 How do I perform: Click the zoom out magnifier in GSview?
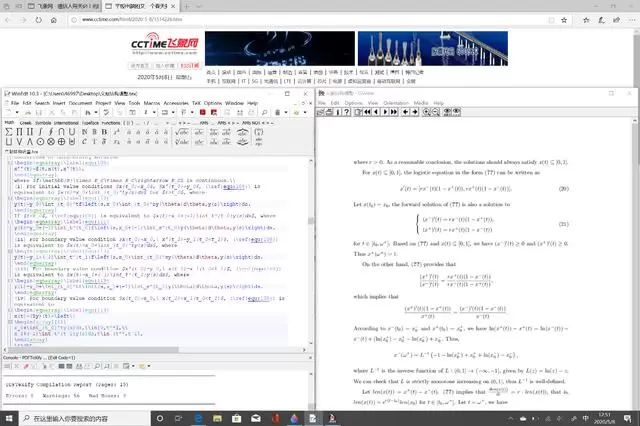point(436,112)
